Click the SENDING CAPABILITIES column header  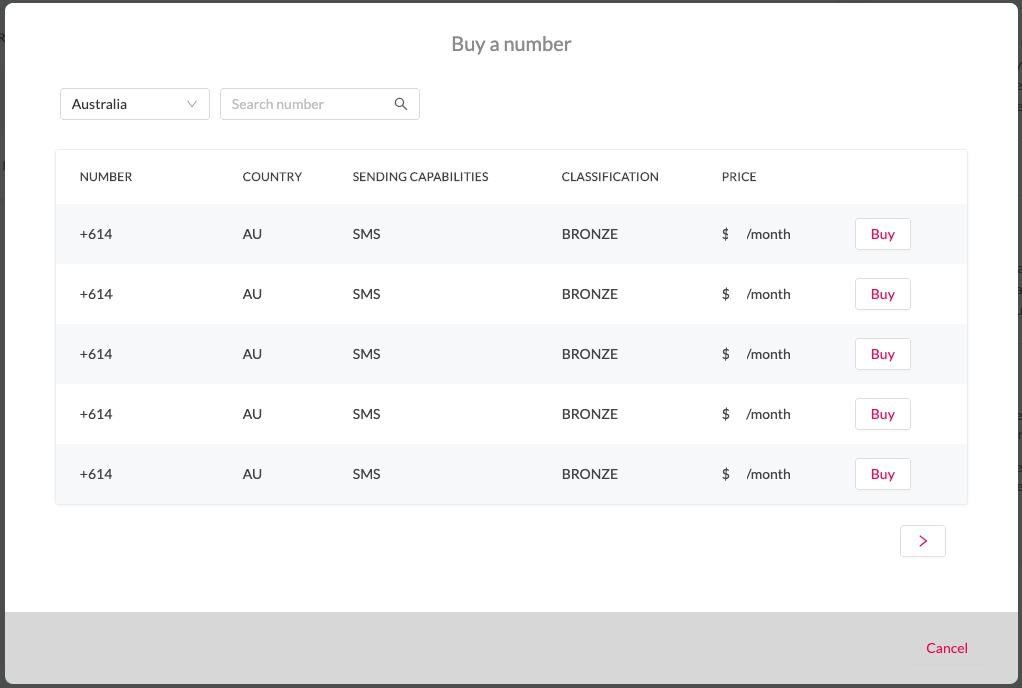point(420,176)
